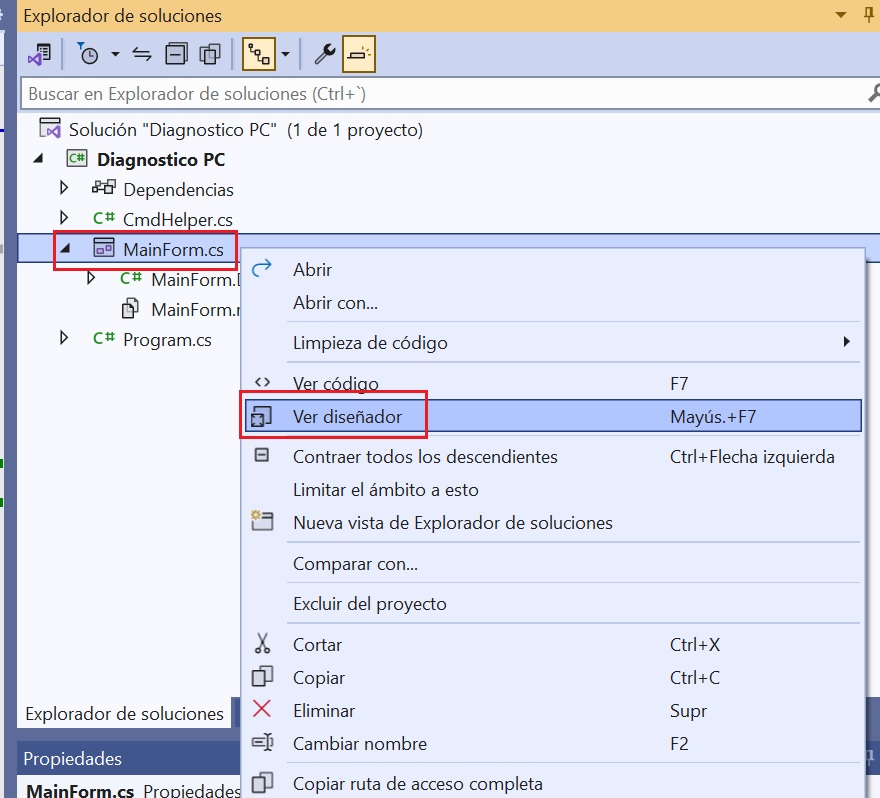Viewport: 880px width, 798px height.
Task: Collapse the Diagnostico PC project node
Action: coord(39,159)
